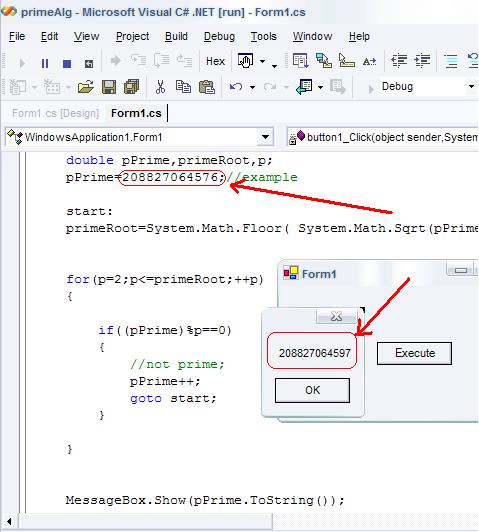Open the Debug menu
The width and height of the screenshot is (479, 532).
click(219, 36)
